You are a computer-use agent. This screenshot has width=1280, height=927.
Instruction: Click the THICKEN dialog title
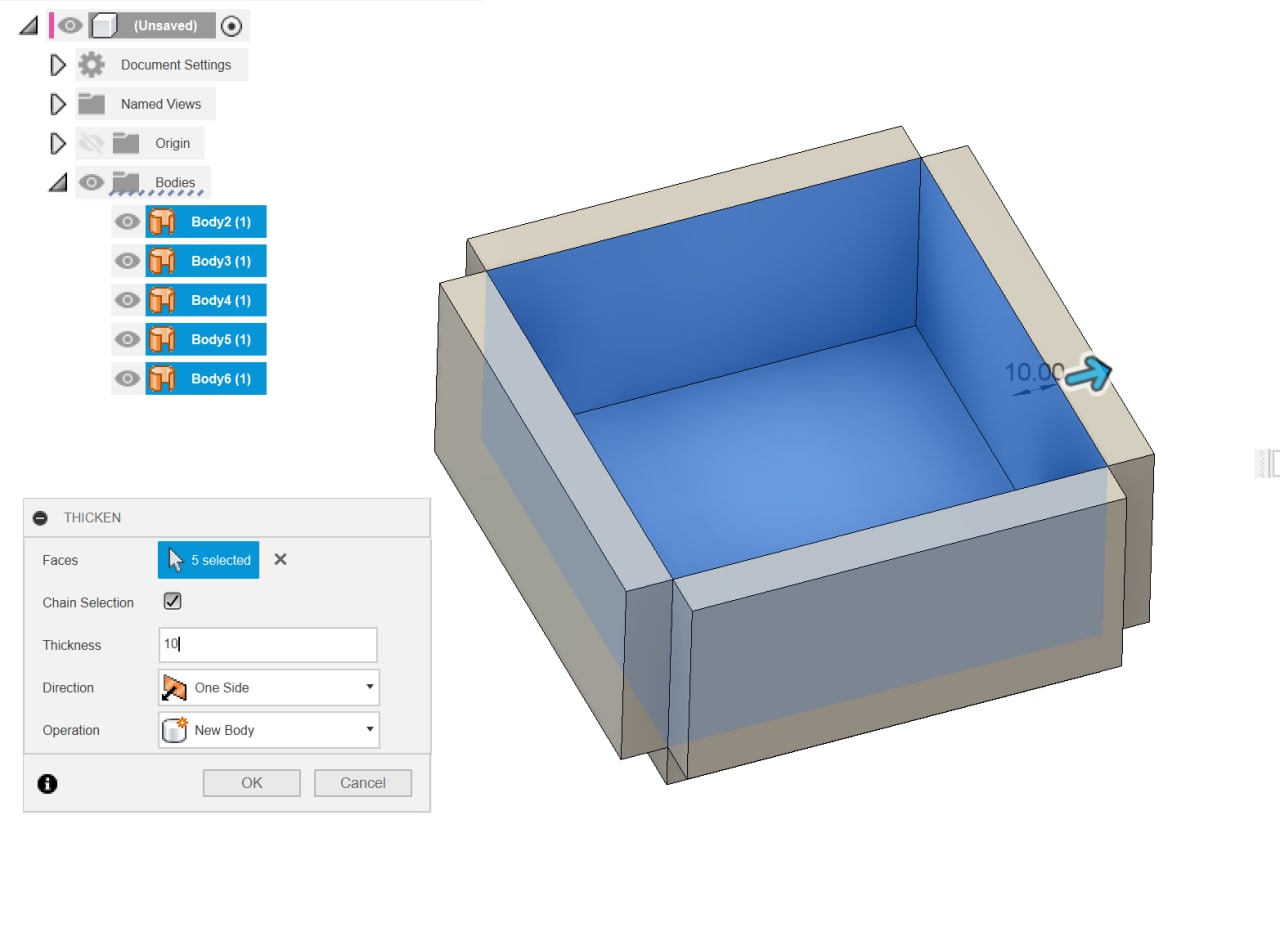(x=92, y=518)
